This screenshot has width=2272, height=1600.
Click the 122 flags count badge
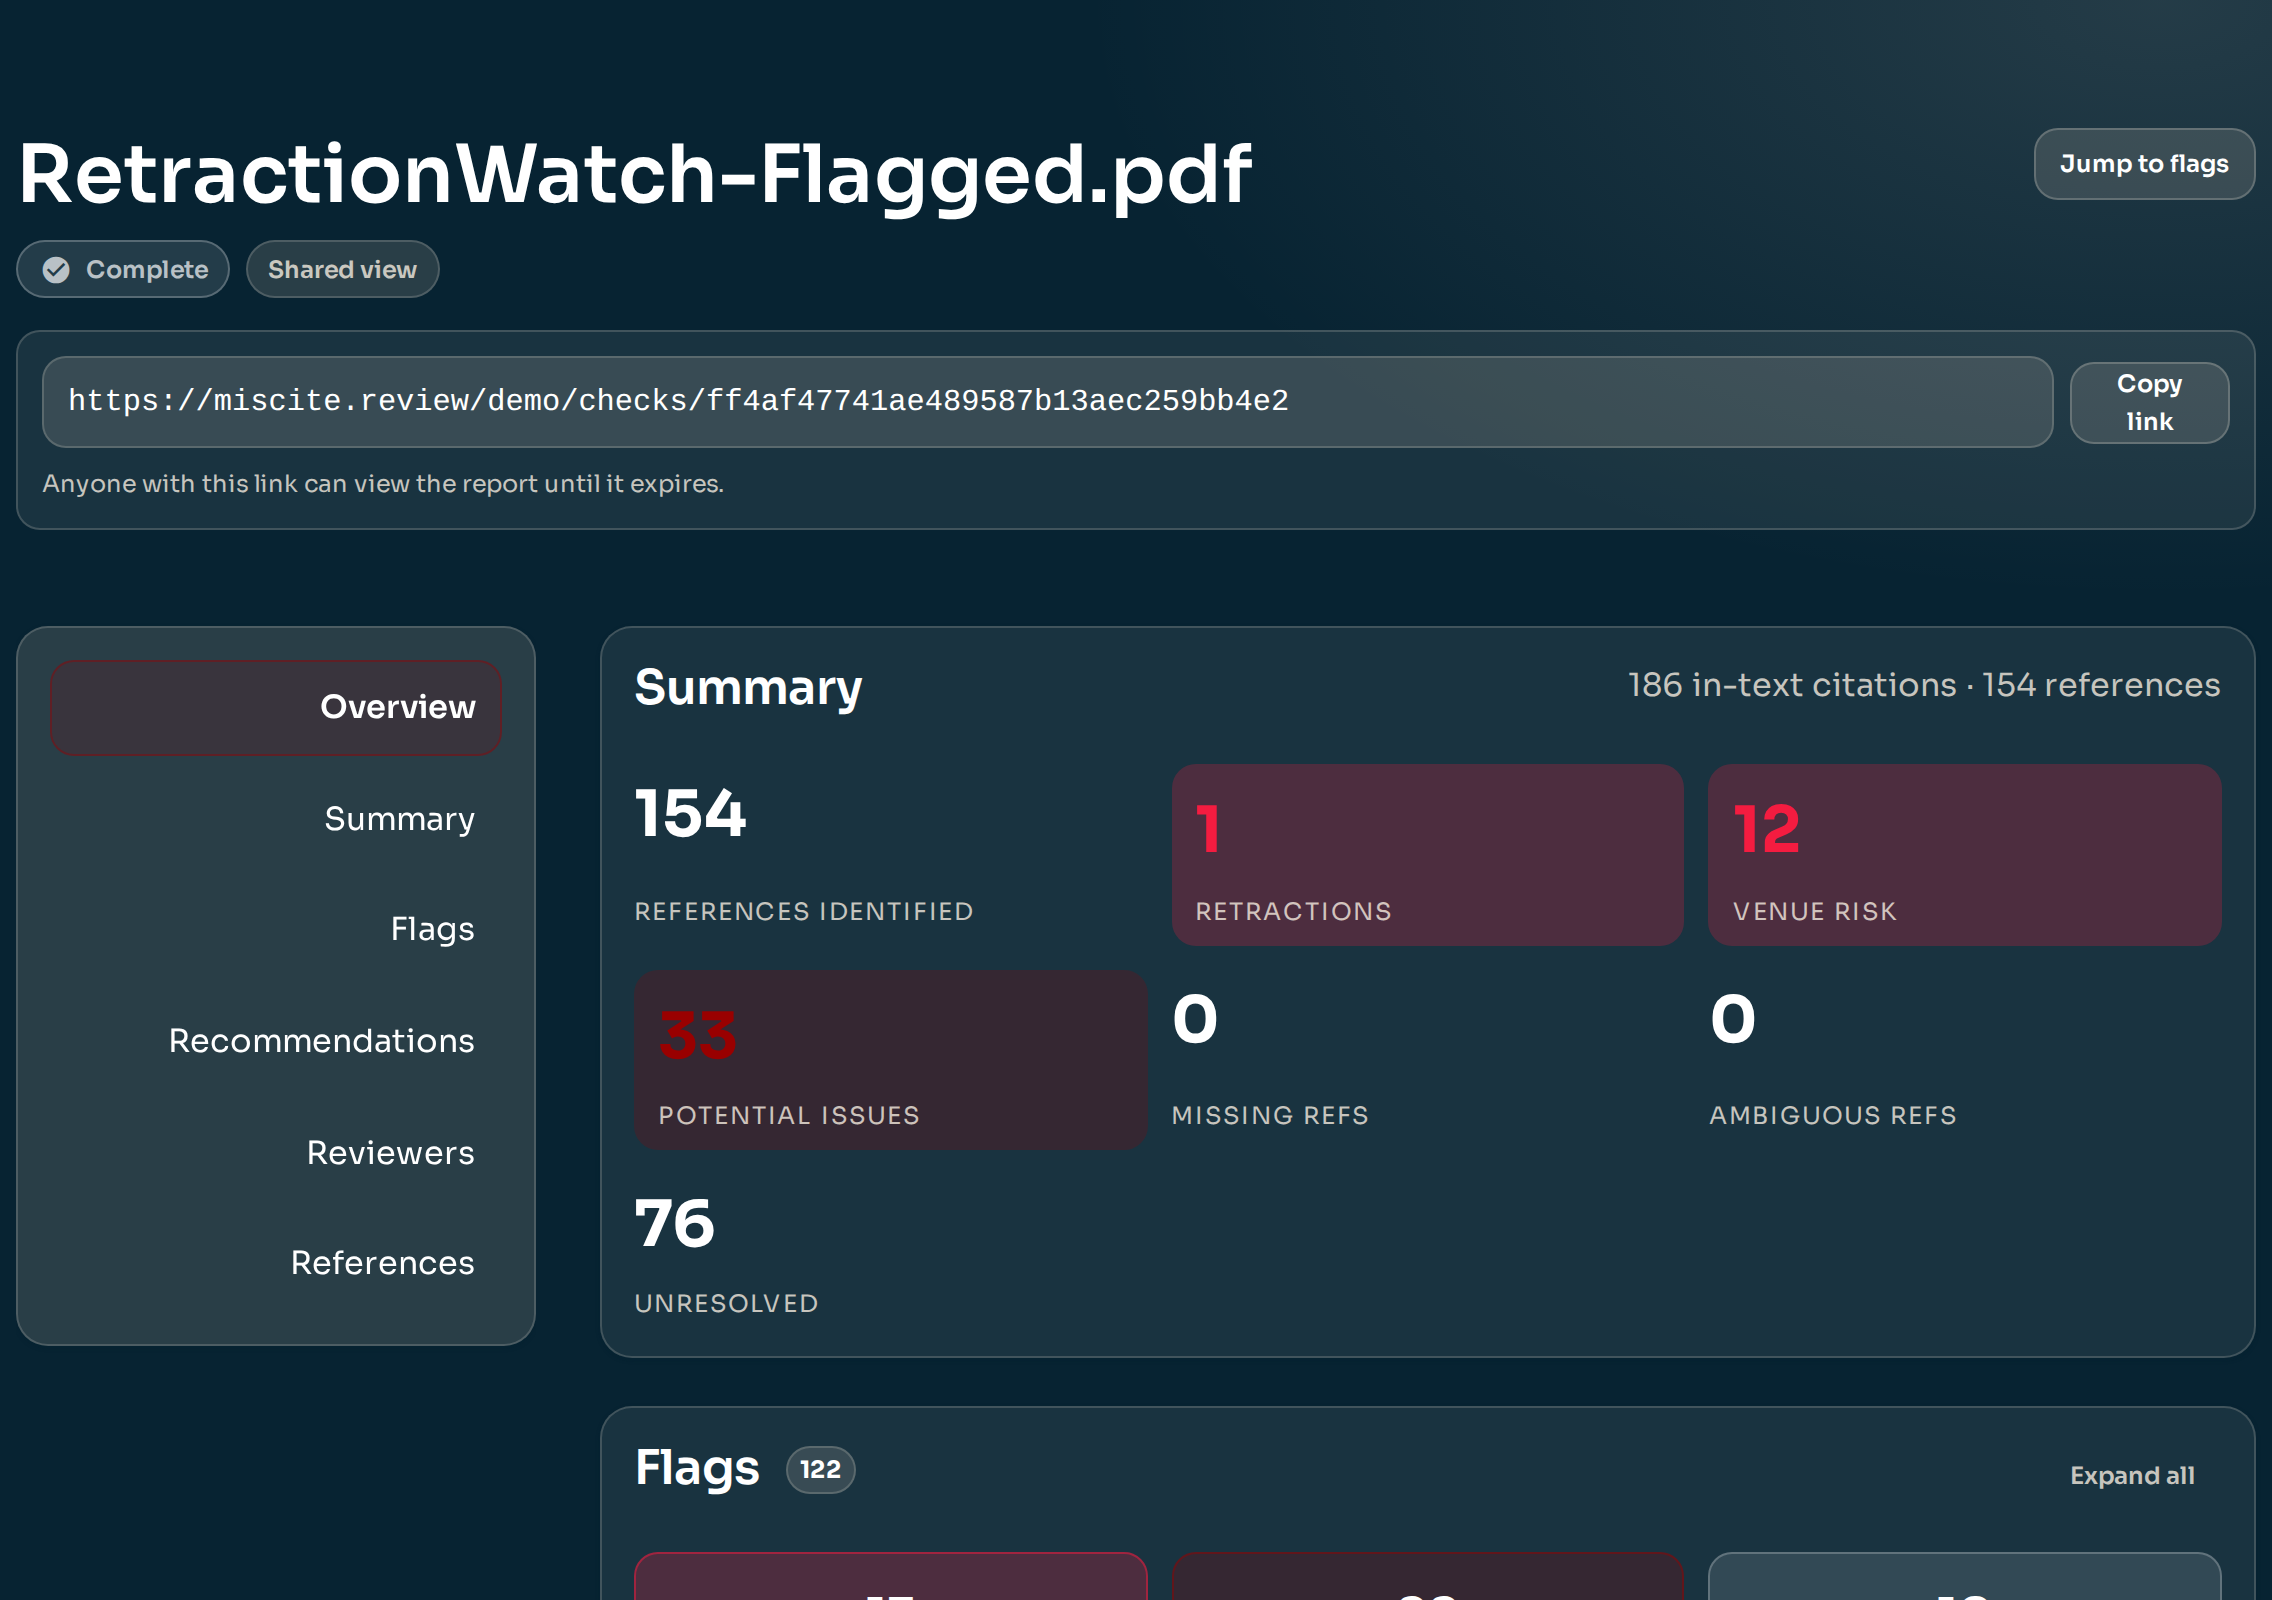[x=820, y=1470]
